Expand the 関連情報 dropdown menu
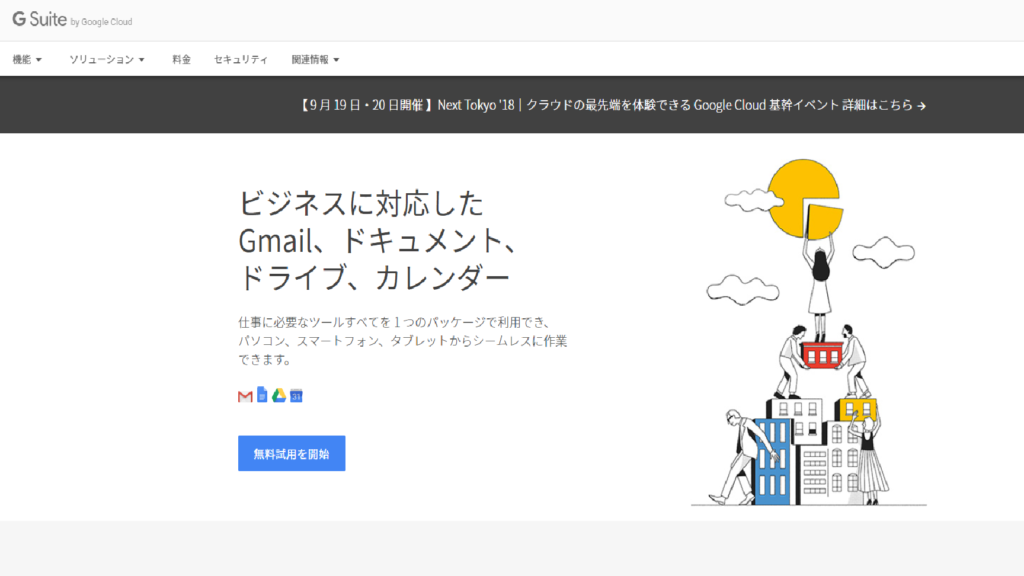The image size is (1024, 576). point(315,59)
